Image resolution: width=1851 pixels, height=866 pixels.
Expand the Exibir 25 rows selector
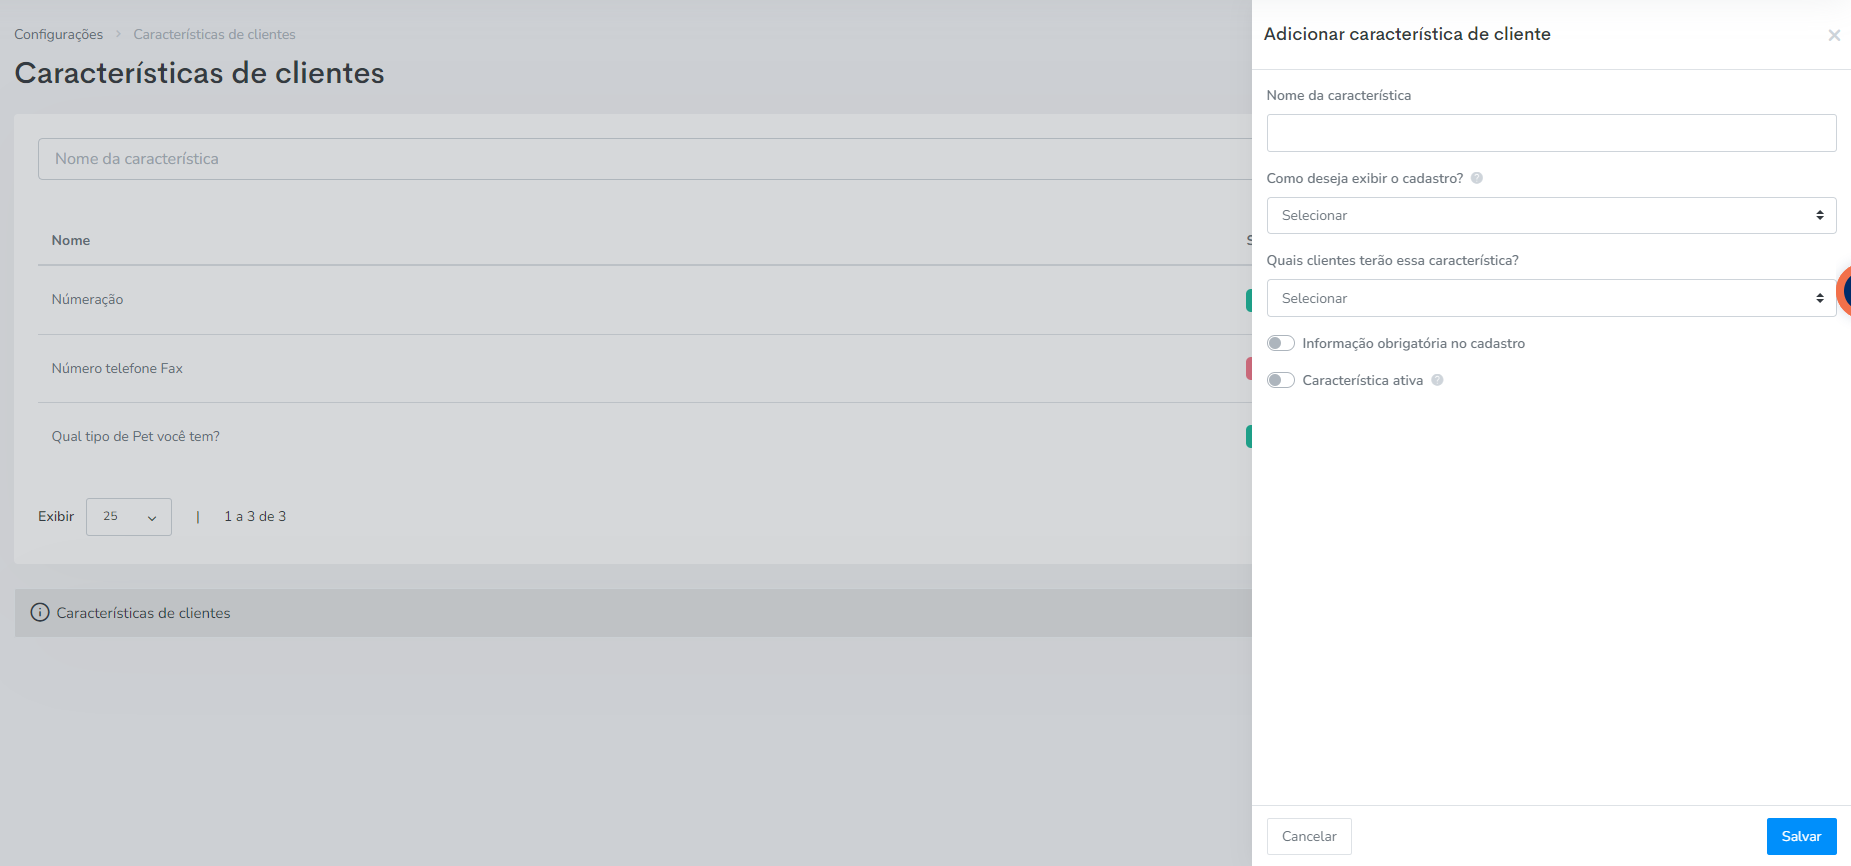click(x=129, y=517)
